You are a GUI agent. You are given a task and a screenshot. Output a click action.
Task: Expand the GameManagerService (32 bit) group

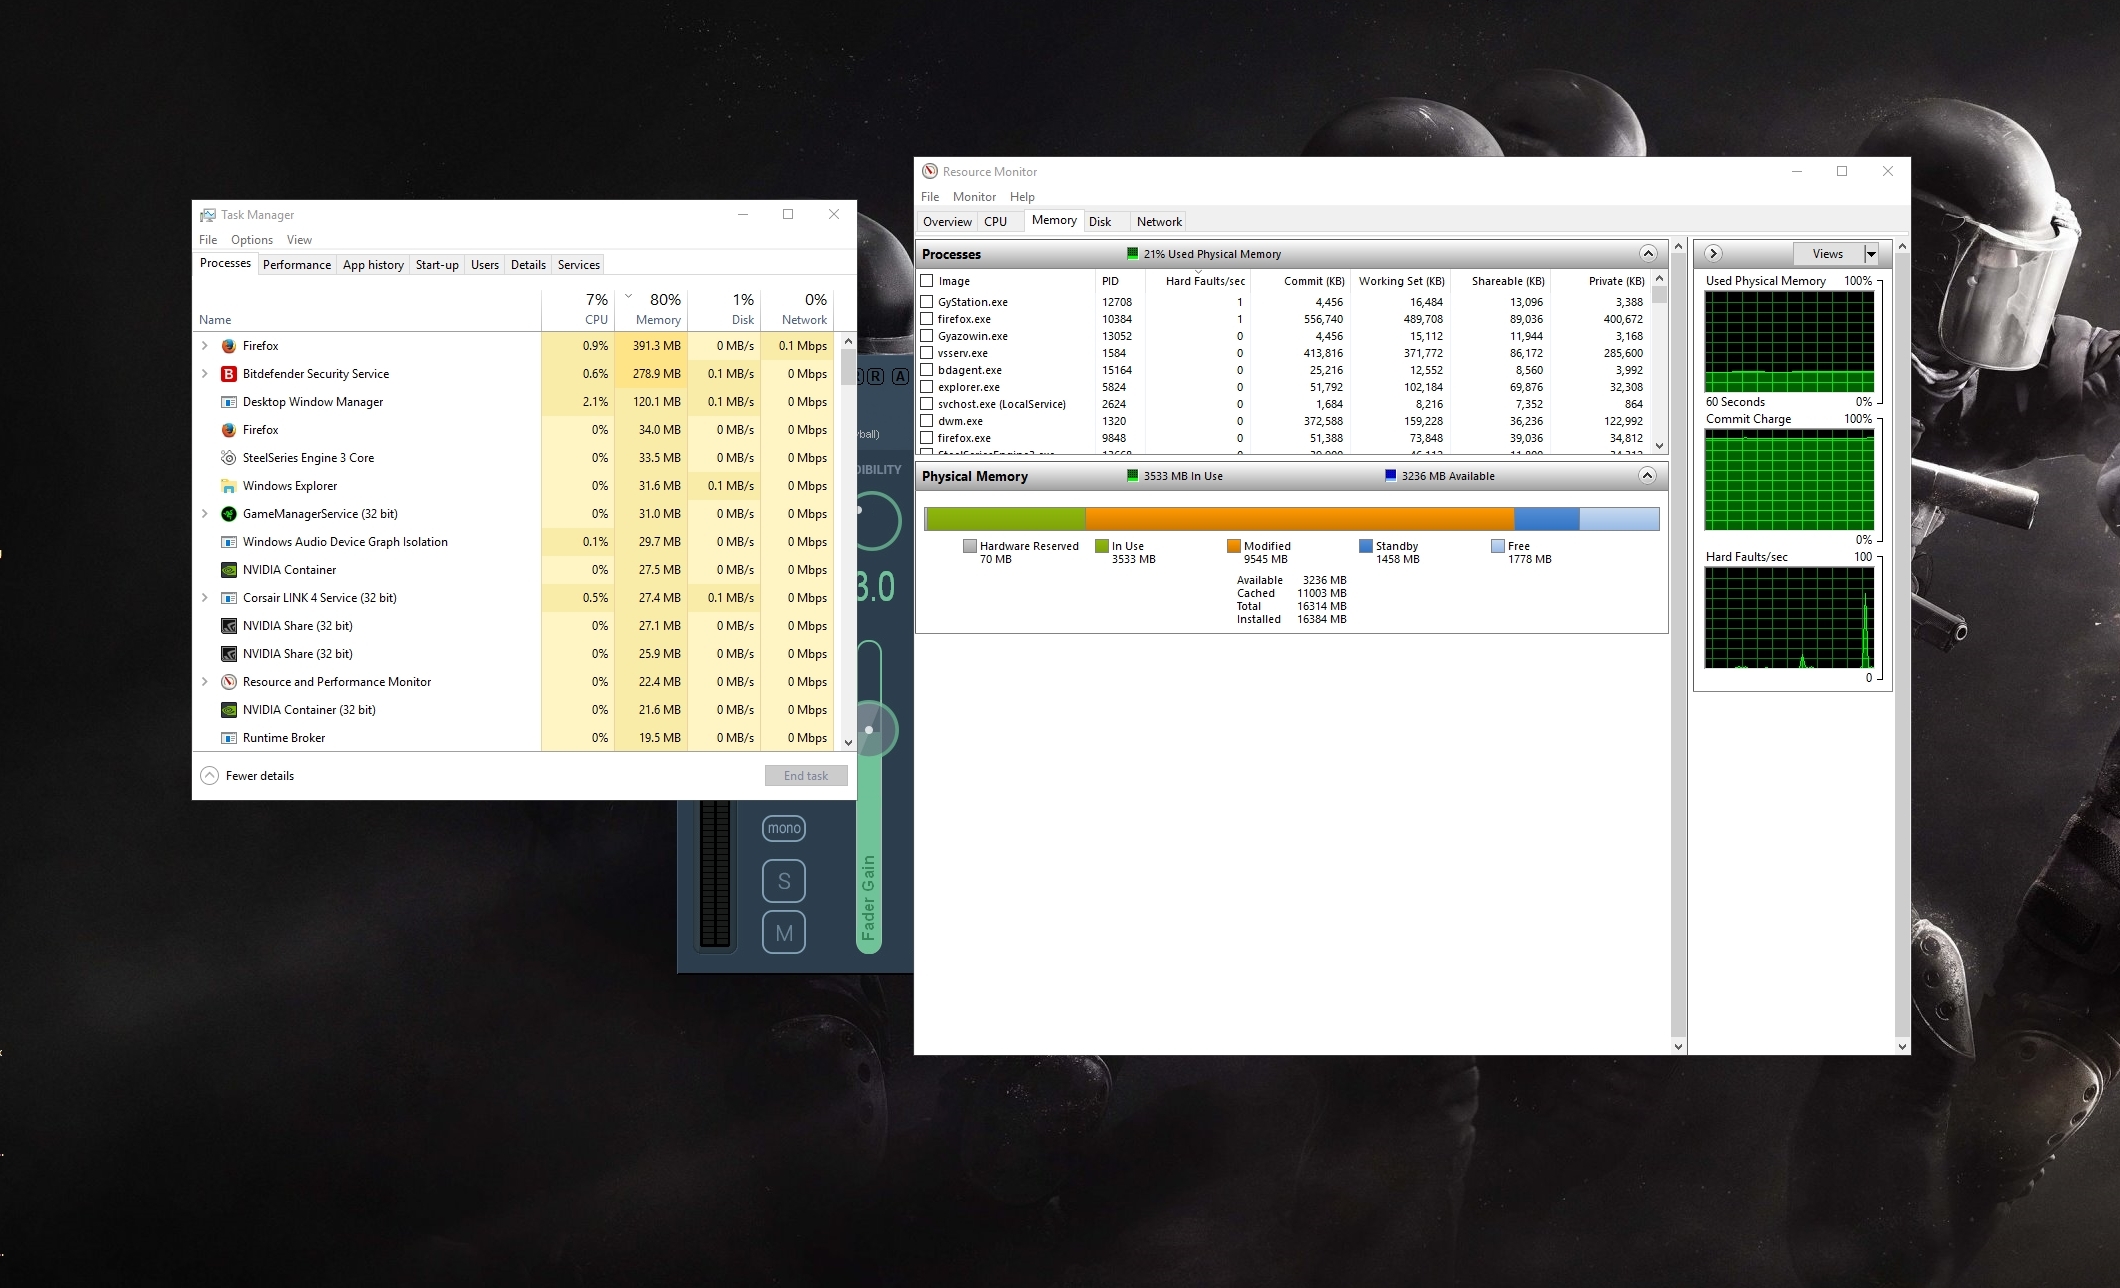pyautogui.click(x=205, y=514)
